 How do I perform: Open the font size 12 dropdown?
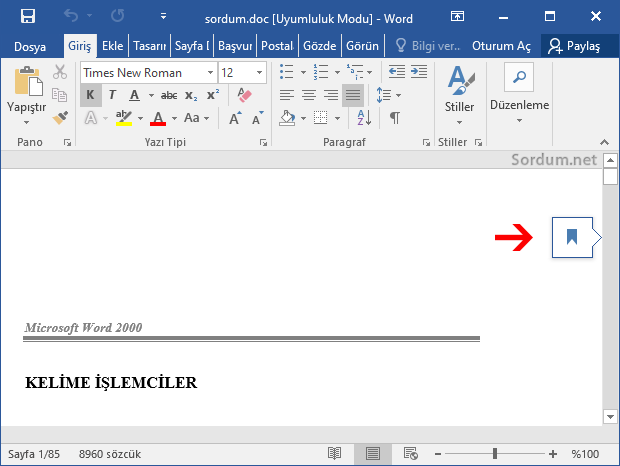(259, 72)
